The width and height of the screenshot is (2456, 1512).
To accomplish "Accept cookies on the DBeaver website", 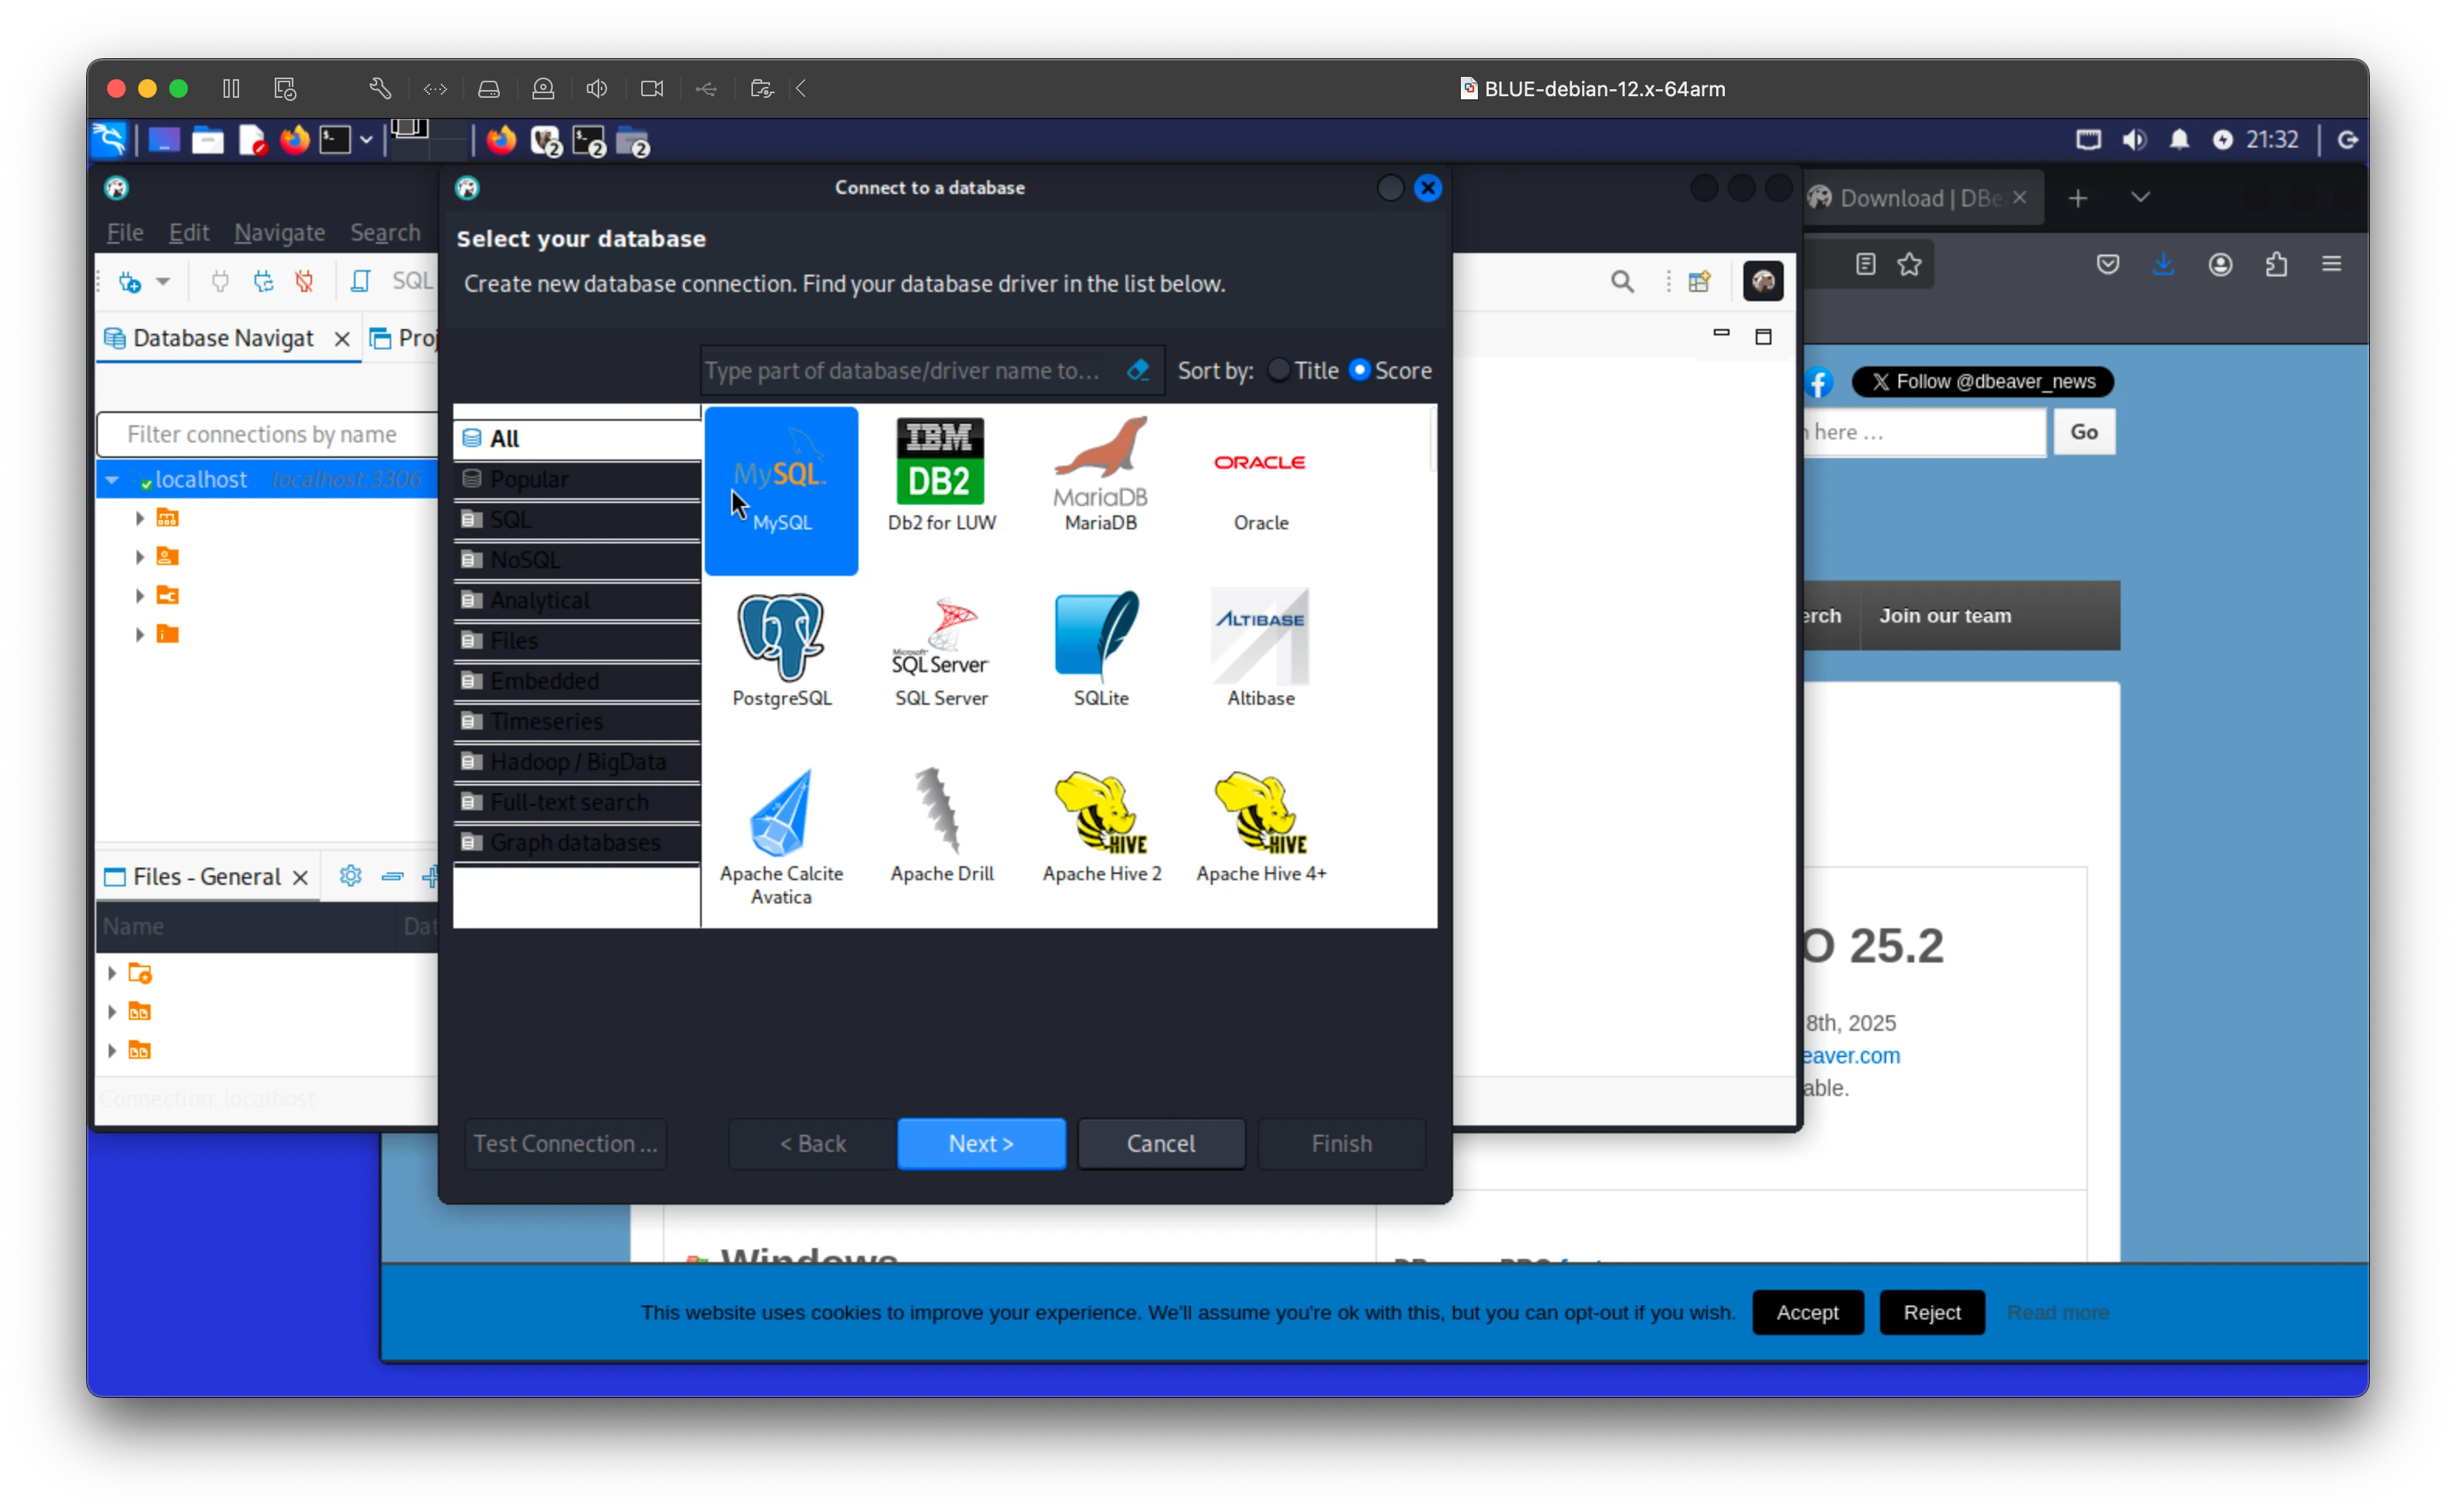I will [1806, 1312].
